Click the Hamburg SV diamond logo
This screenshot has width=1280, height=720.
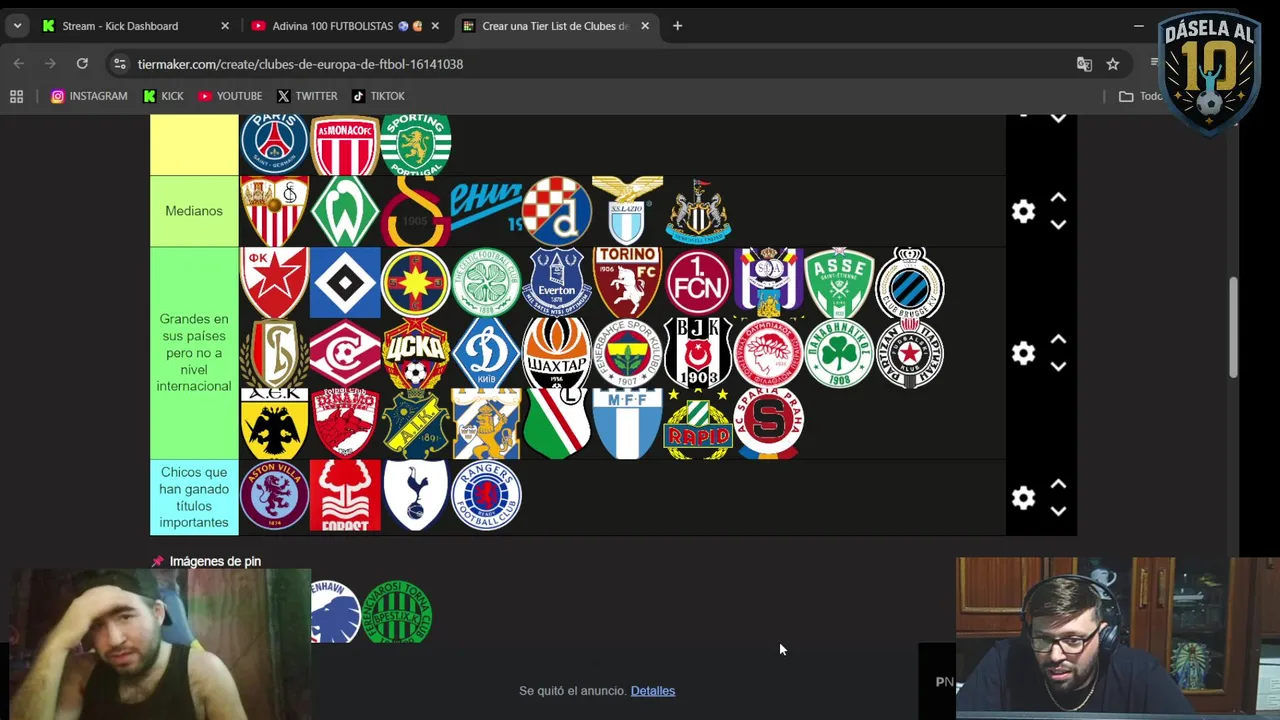pos(345,283)
